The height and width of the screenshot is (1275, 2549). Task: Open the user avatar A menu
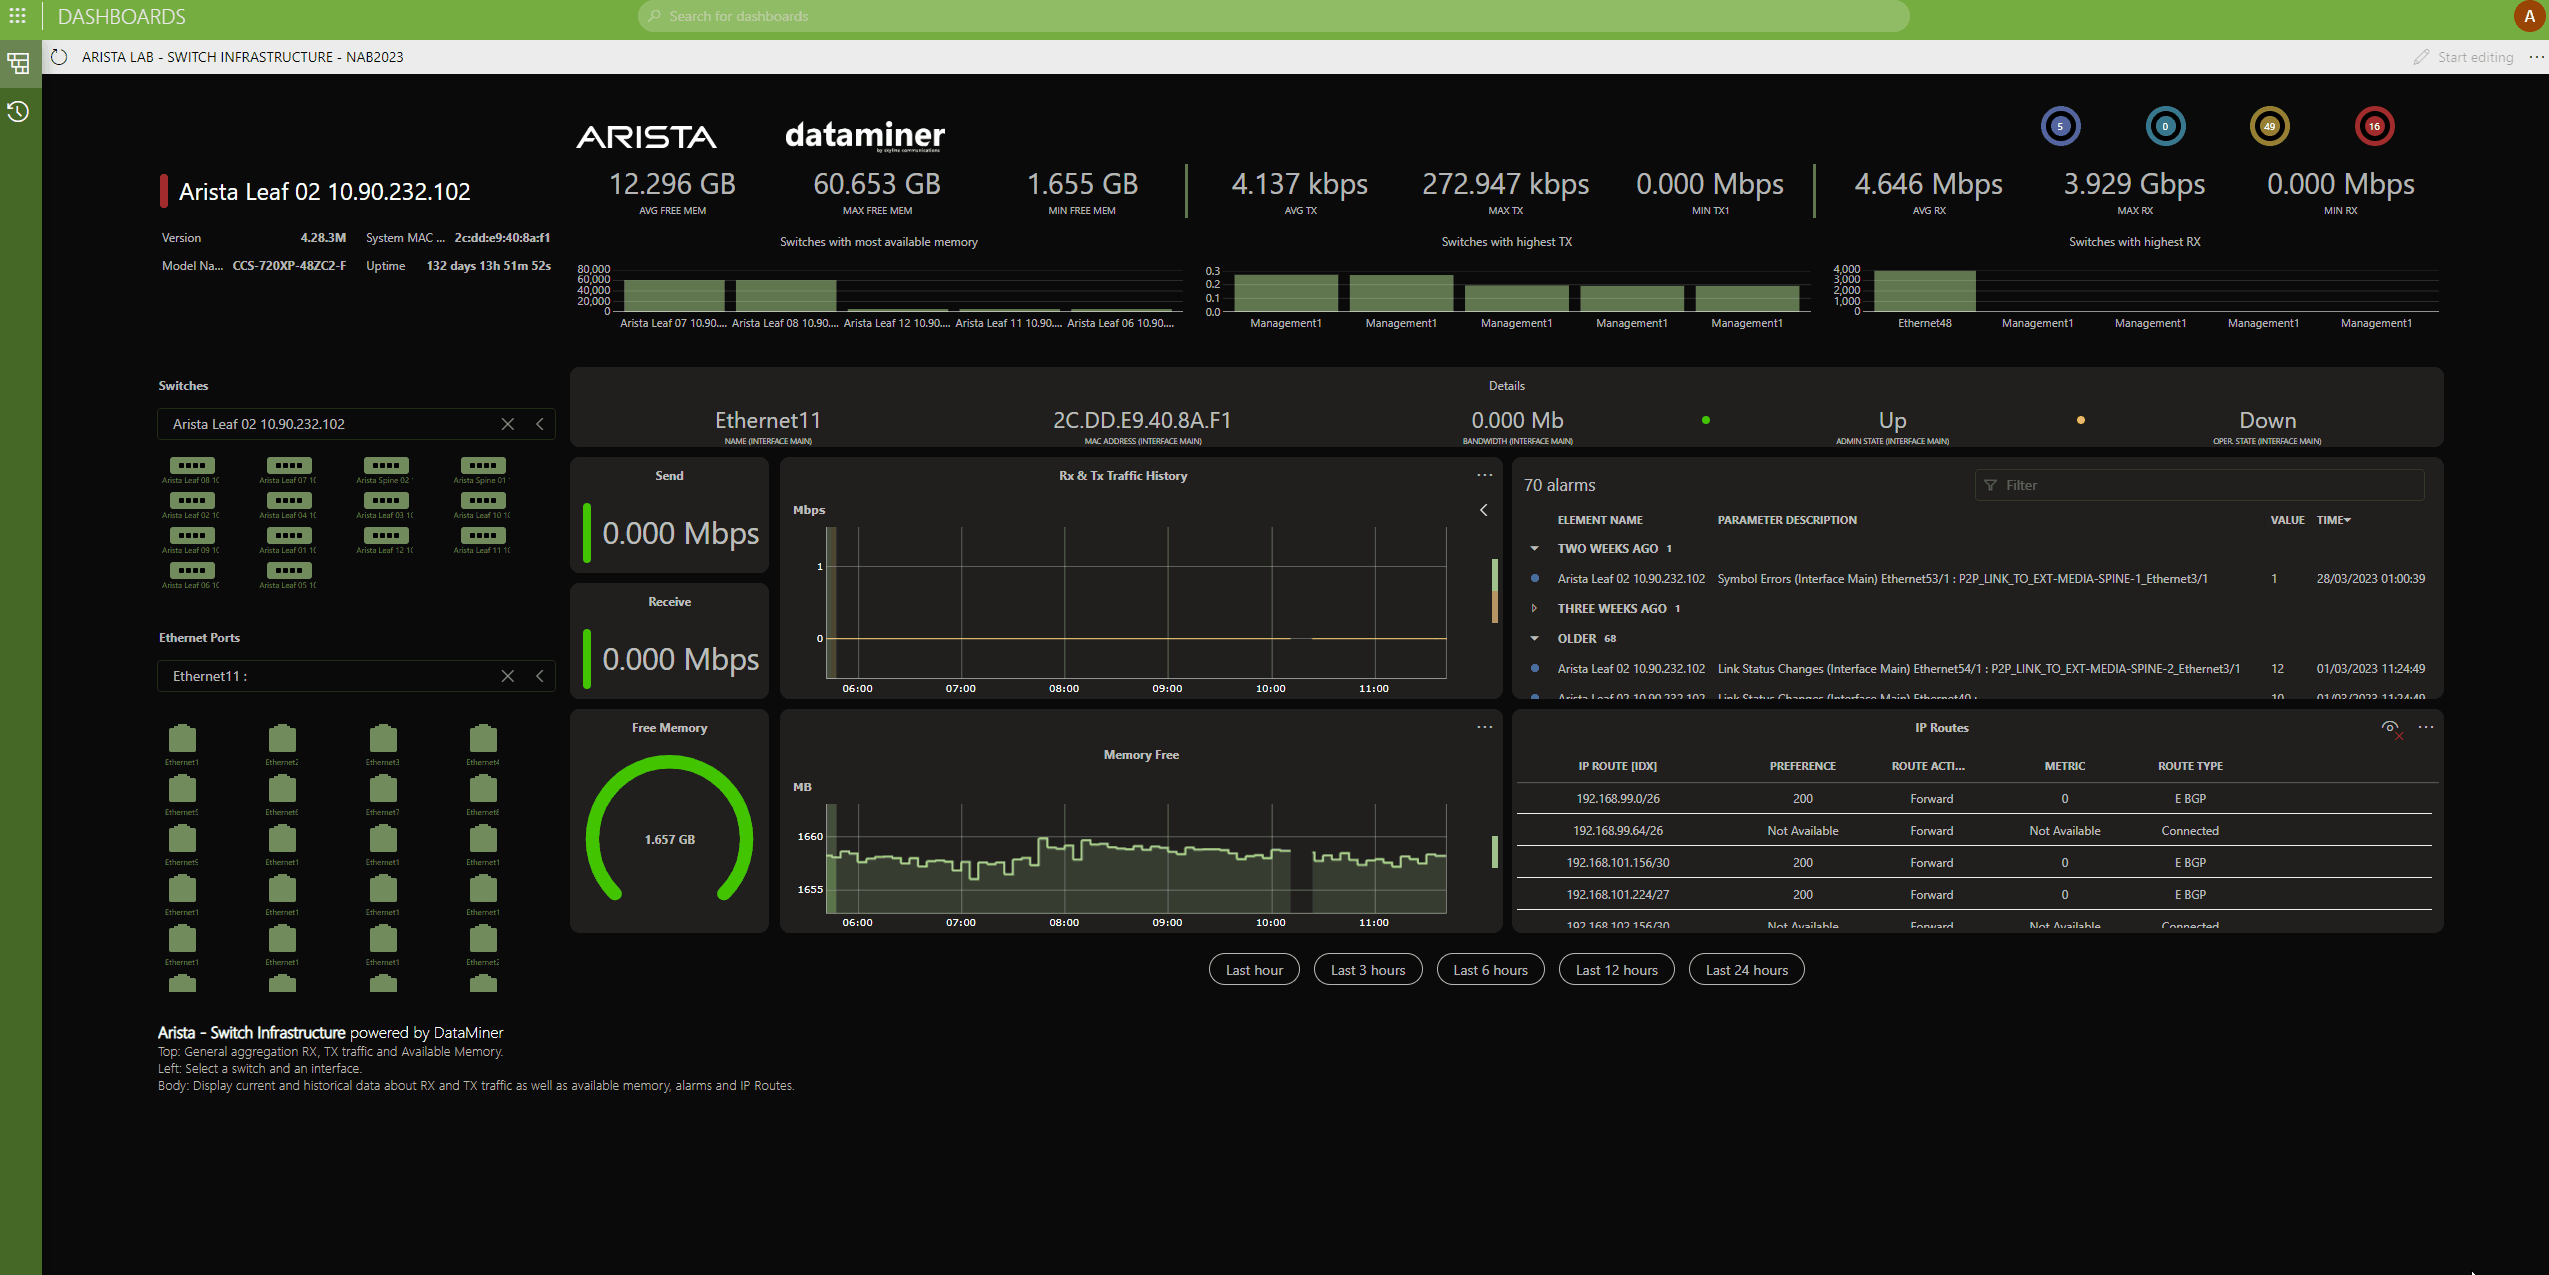(x=2529, y=16)
